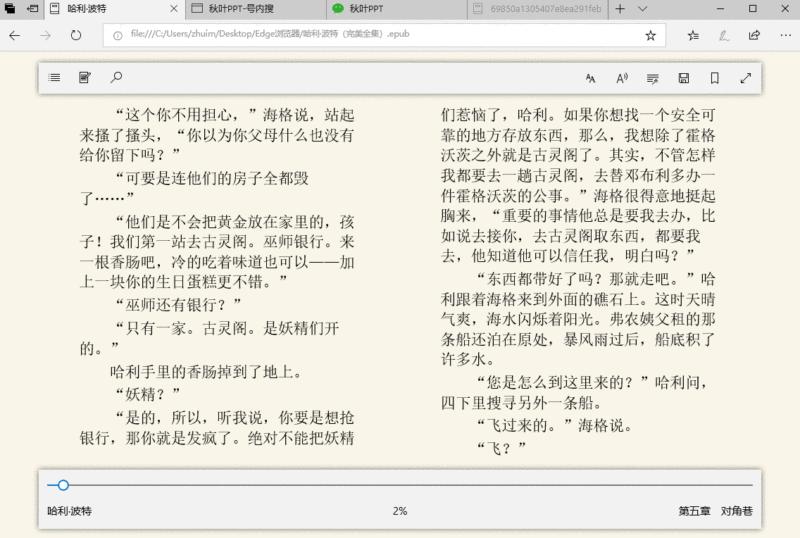Click the 哈利·波特 book title label
The height and width of the screenshot is (538, 800).
tap(69, 510)
